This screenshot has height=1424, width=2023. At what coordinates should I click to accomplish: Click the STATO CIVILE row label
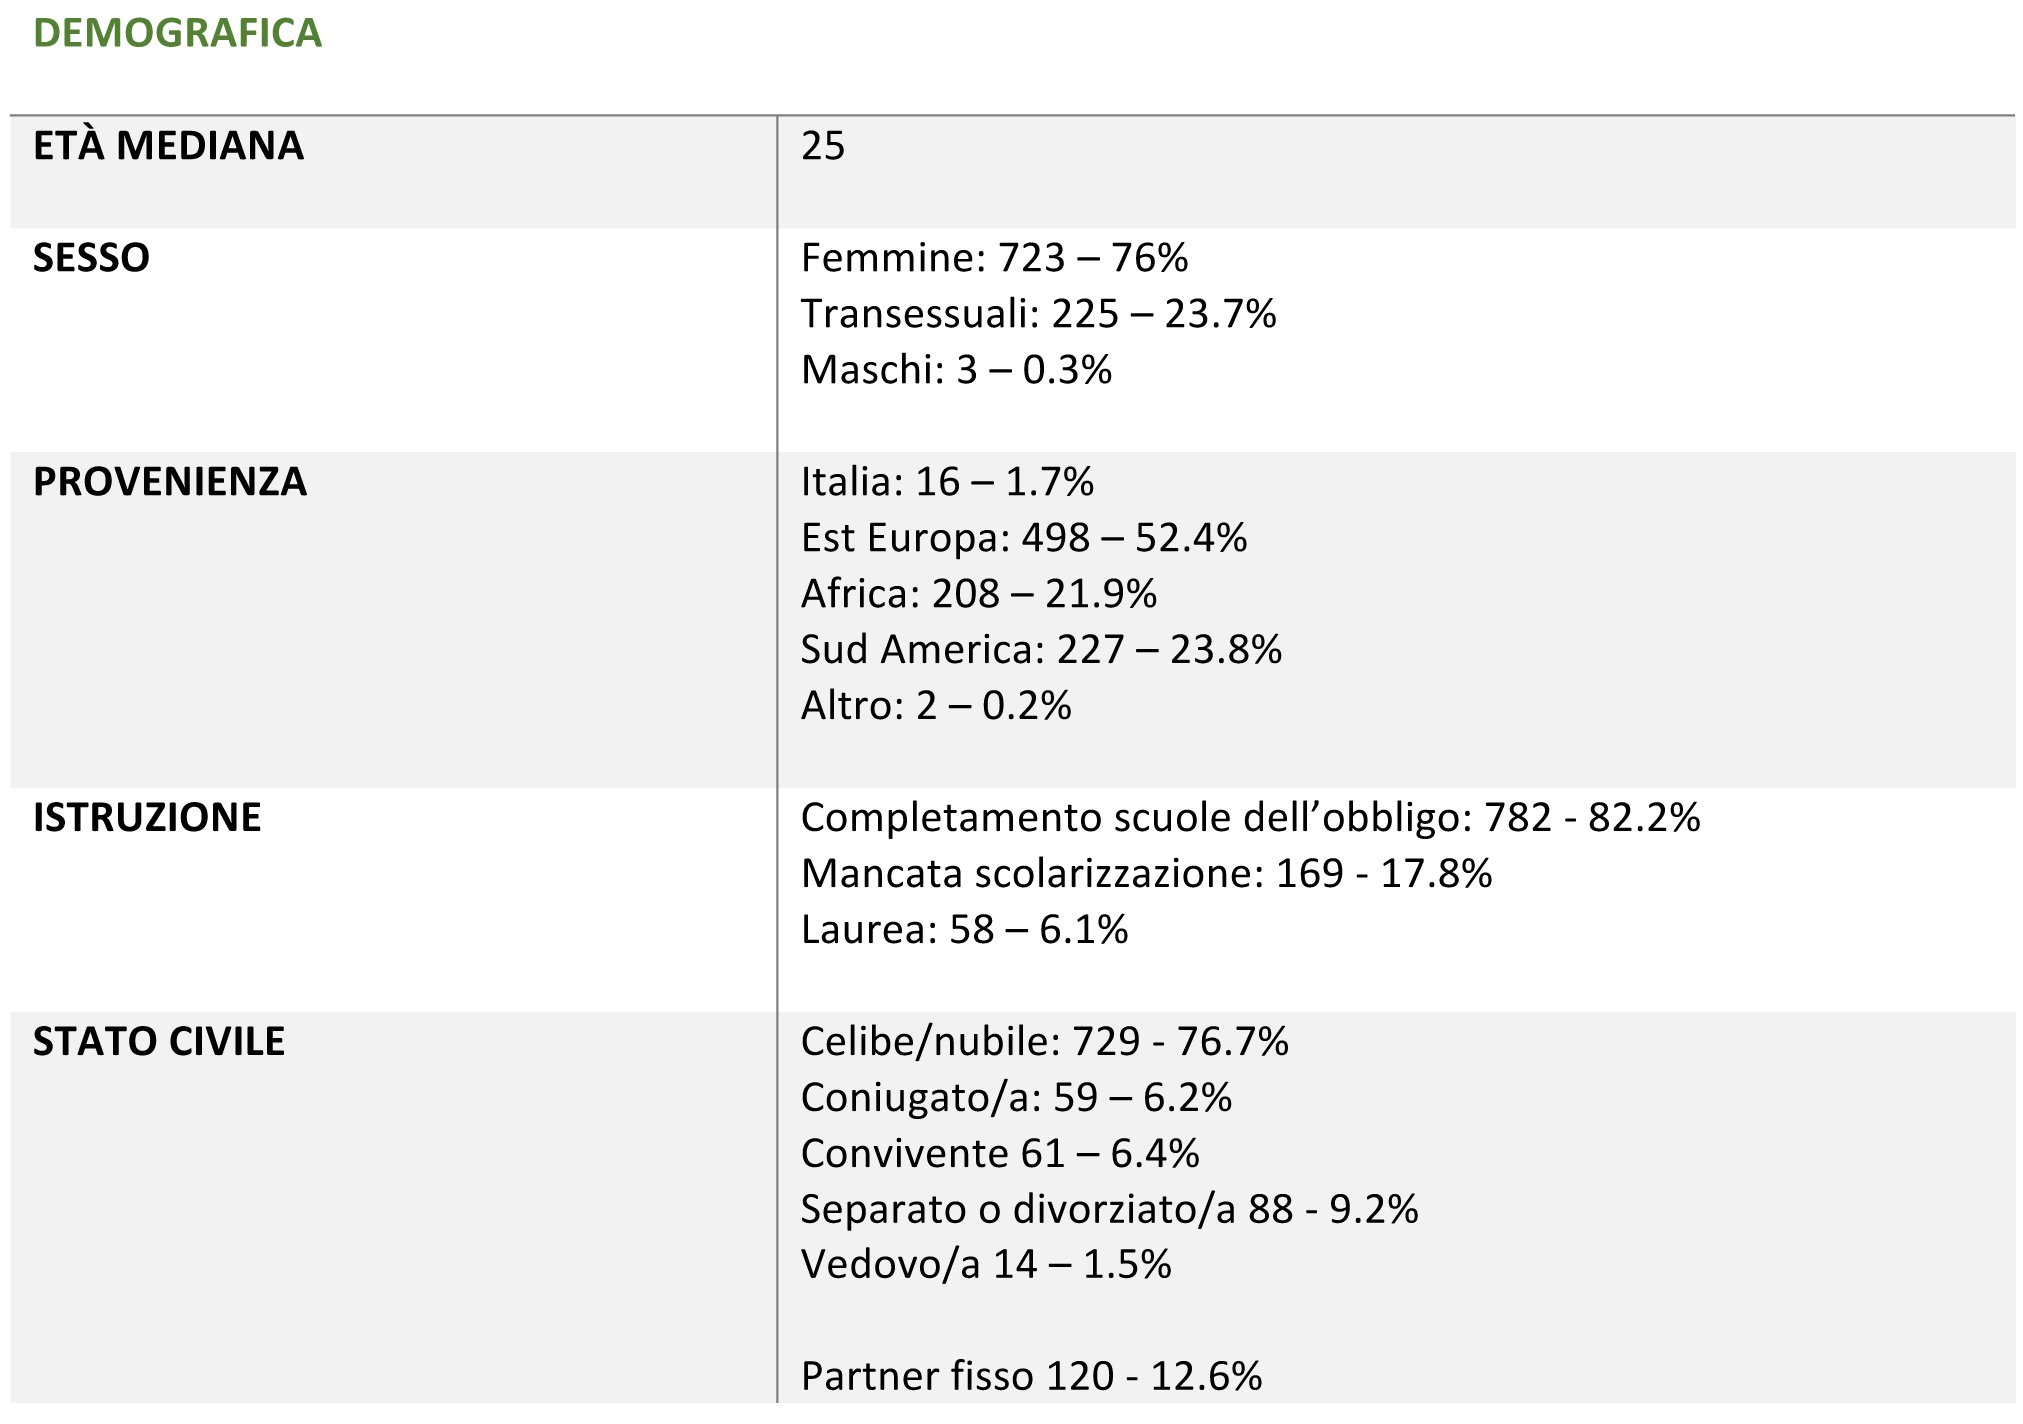coord(159,1042)
